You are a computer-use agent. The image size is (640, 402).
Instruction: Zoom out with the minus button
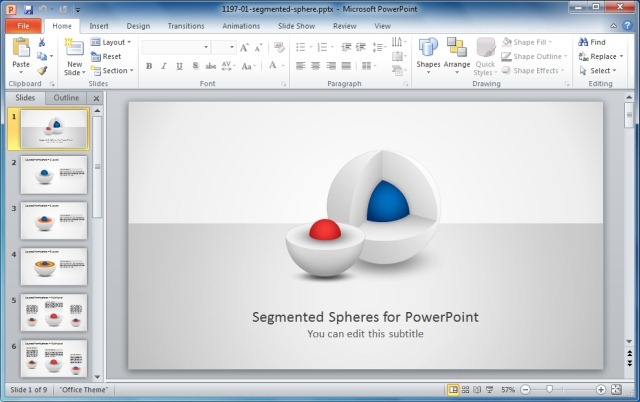tap(525, 390)
